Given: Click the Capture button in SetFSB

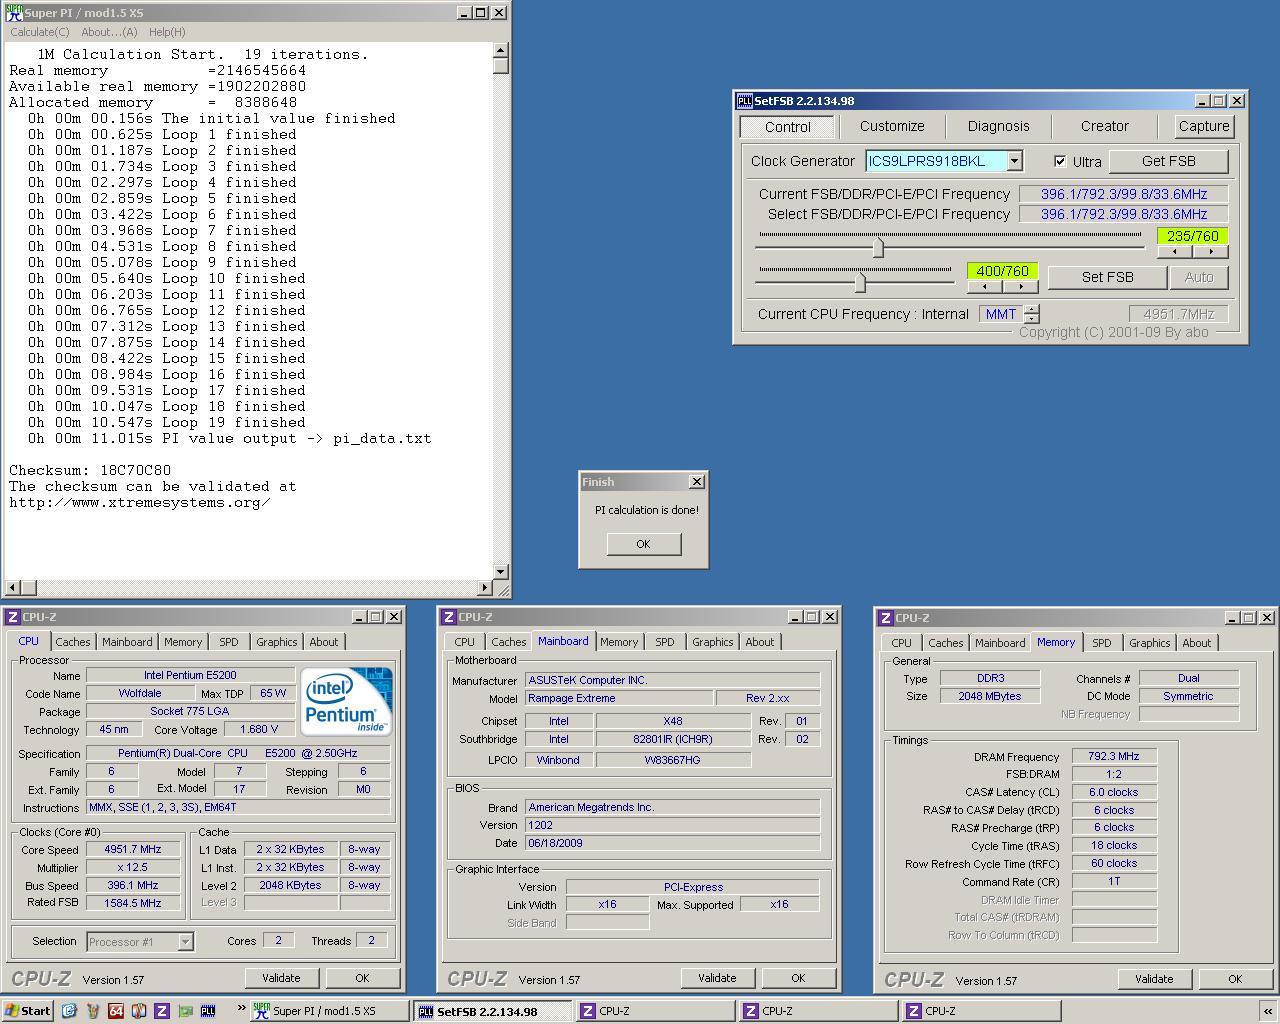Looking at the screenshot, I should coord(1204,126).
